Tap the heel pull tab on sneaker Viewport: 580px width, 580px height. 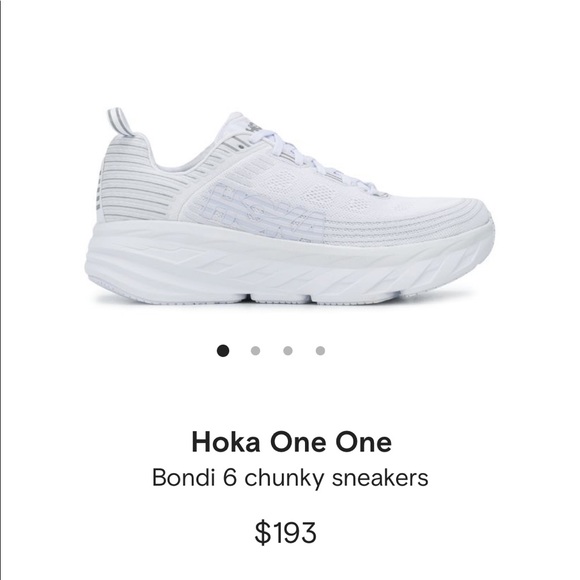point(120,122)
